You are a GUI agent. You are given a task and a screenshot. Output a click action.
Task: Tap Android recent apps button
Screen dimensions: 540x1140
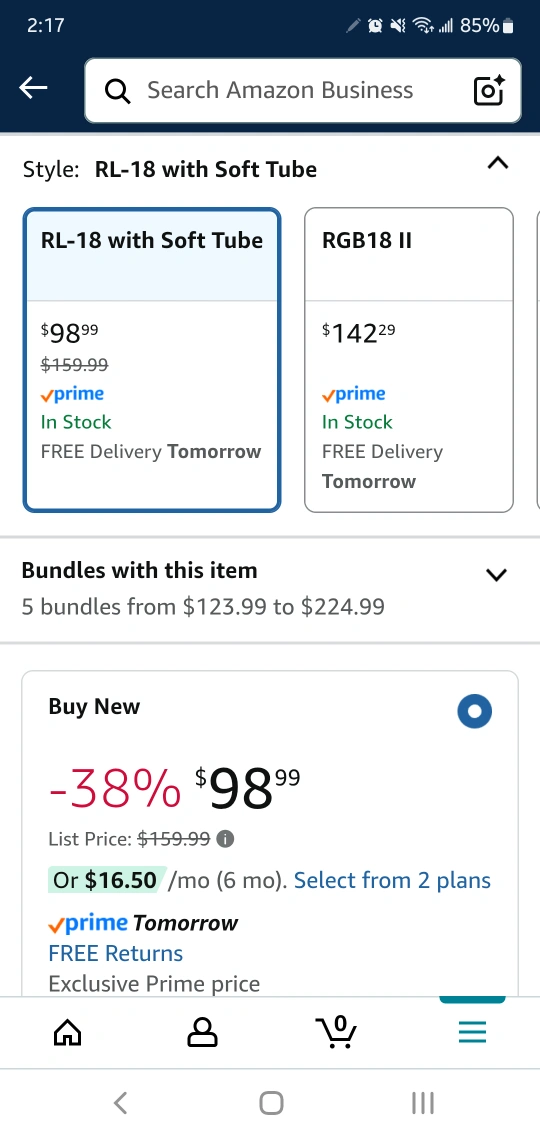coord(422,1103)
